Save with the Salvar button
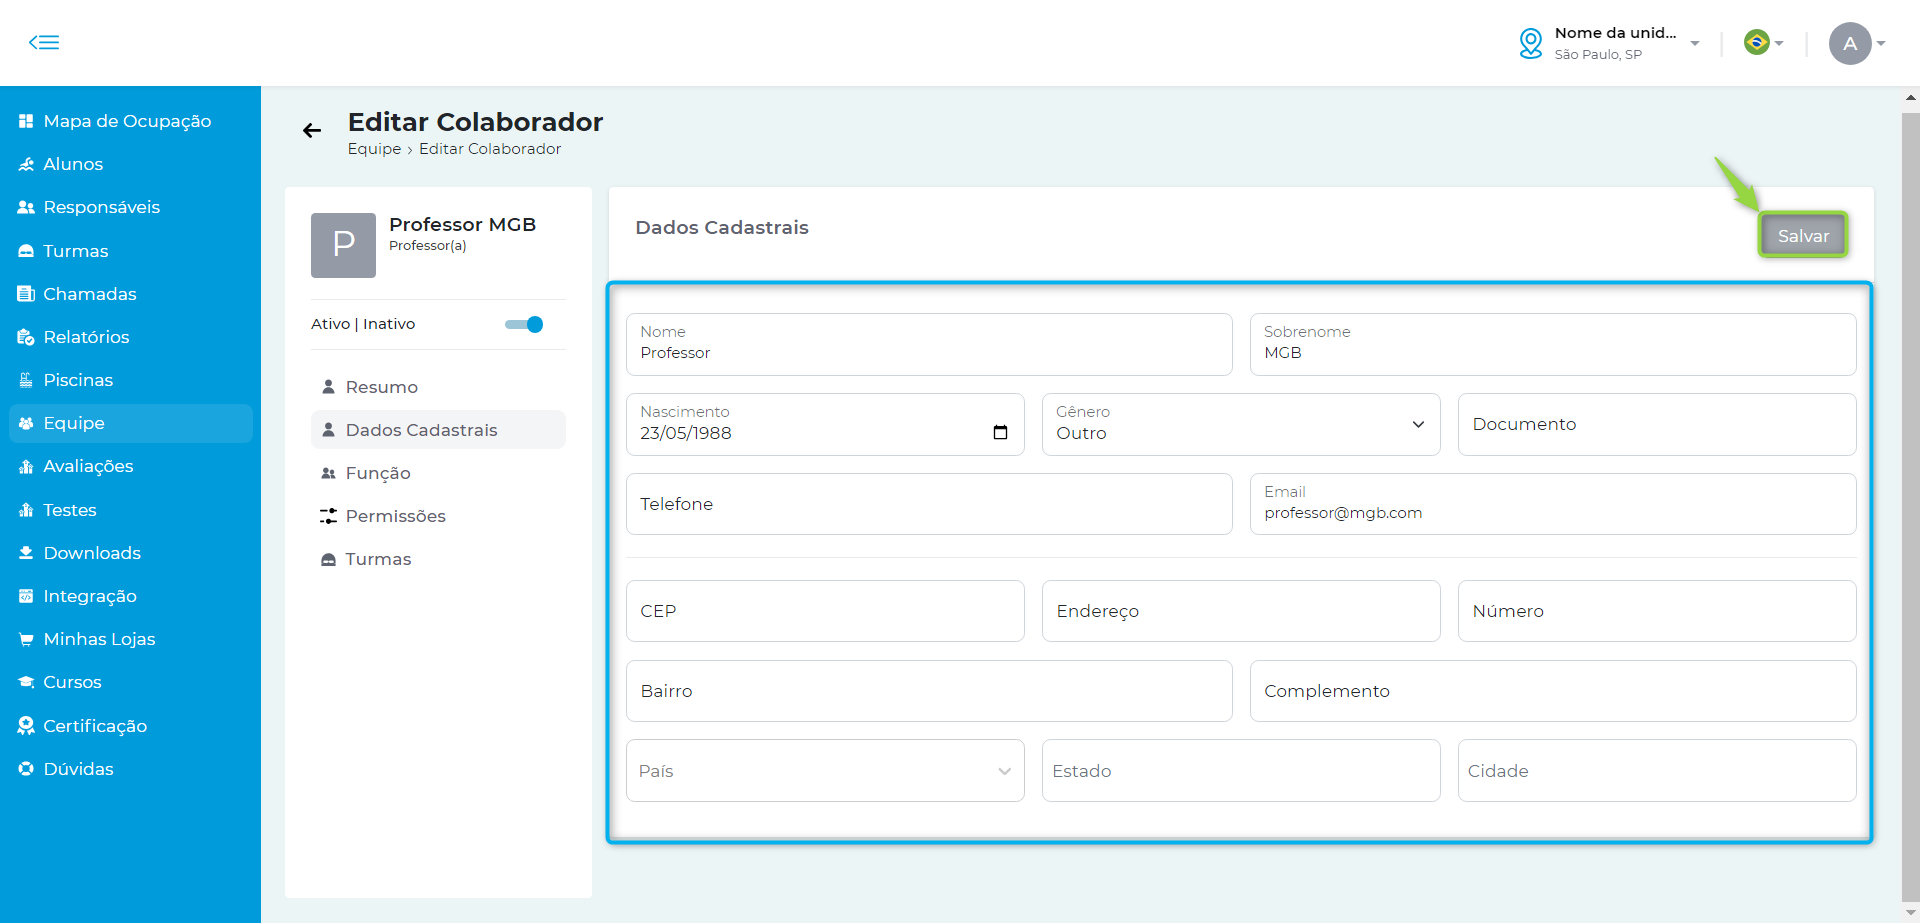 [1803, 235]
